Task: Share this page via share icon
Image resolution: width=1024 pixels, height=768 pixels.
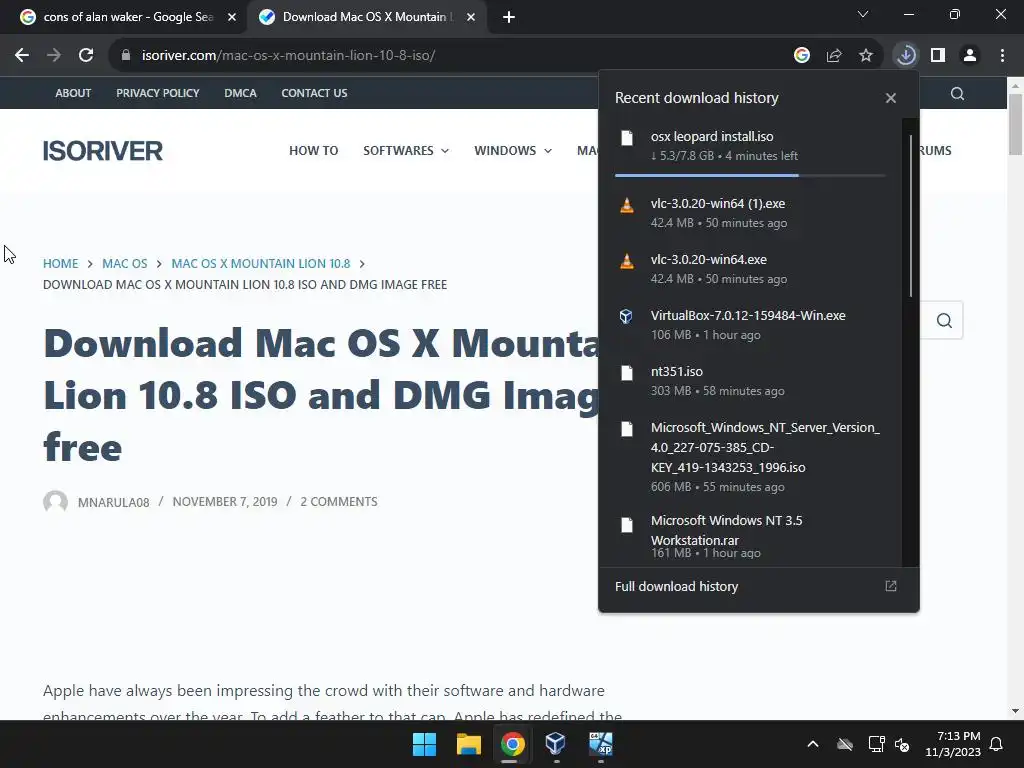Action: pyautogui.click(x=834, y=56)
